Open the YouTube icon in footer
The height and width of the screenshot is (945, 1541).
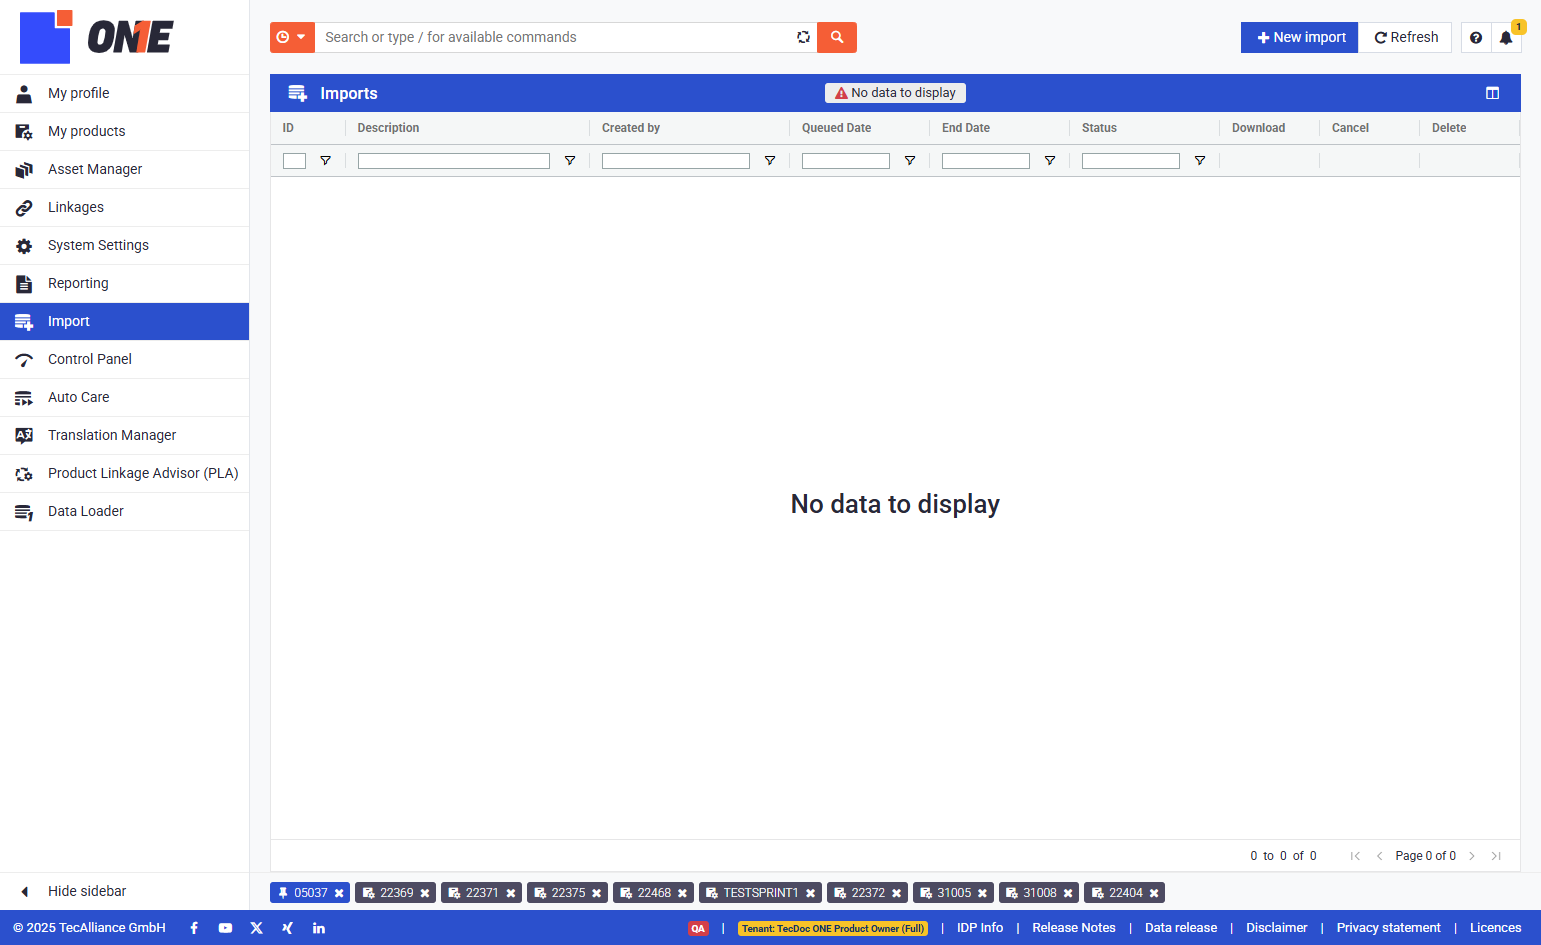coord(225,928)
